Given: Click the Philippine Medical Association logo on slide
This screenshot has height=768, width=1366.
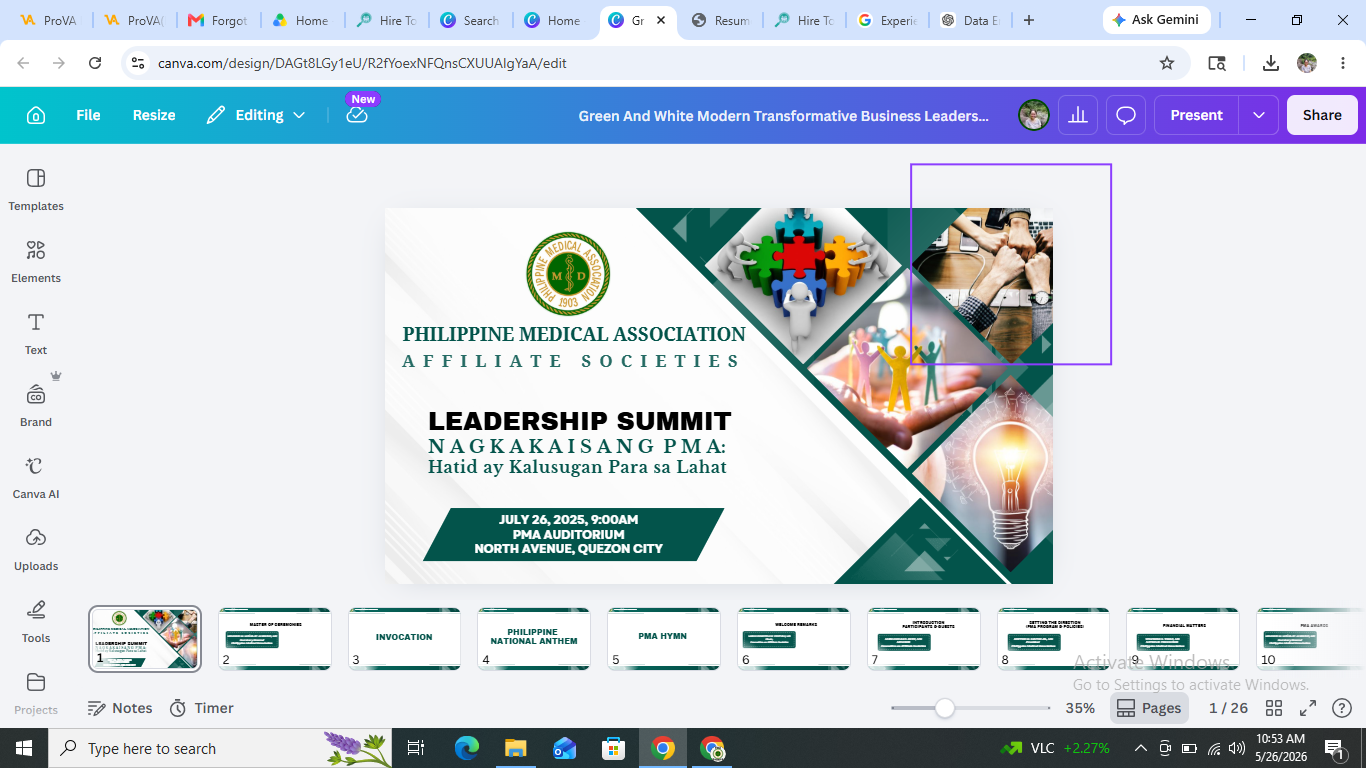Looking at the screenshot, I should [568, 274].
